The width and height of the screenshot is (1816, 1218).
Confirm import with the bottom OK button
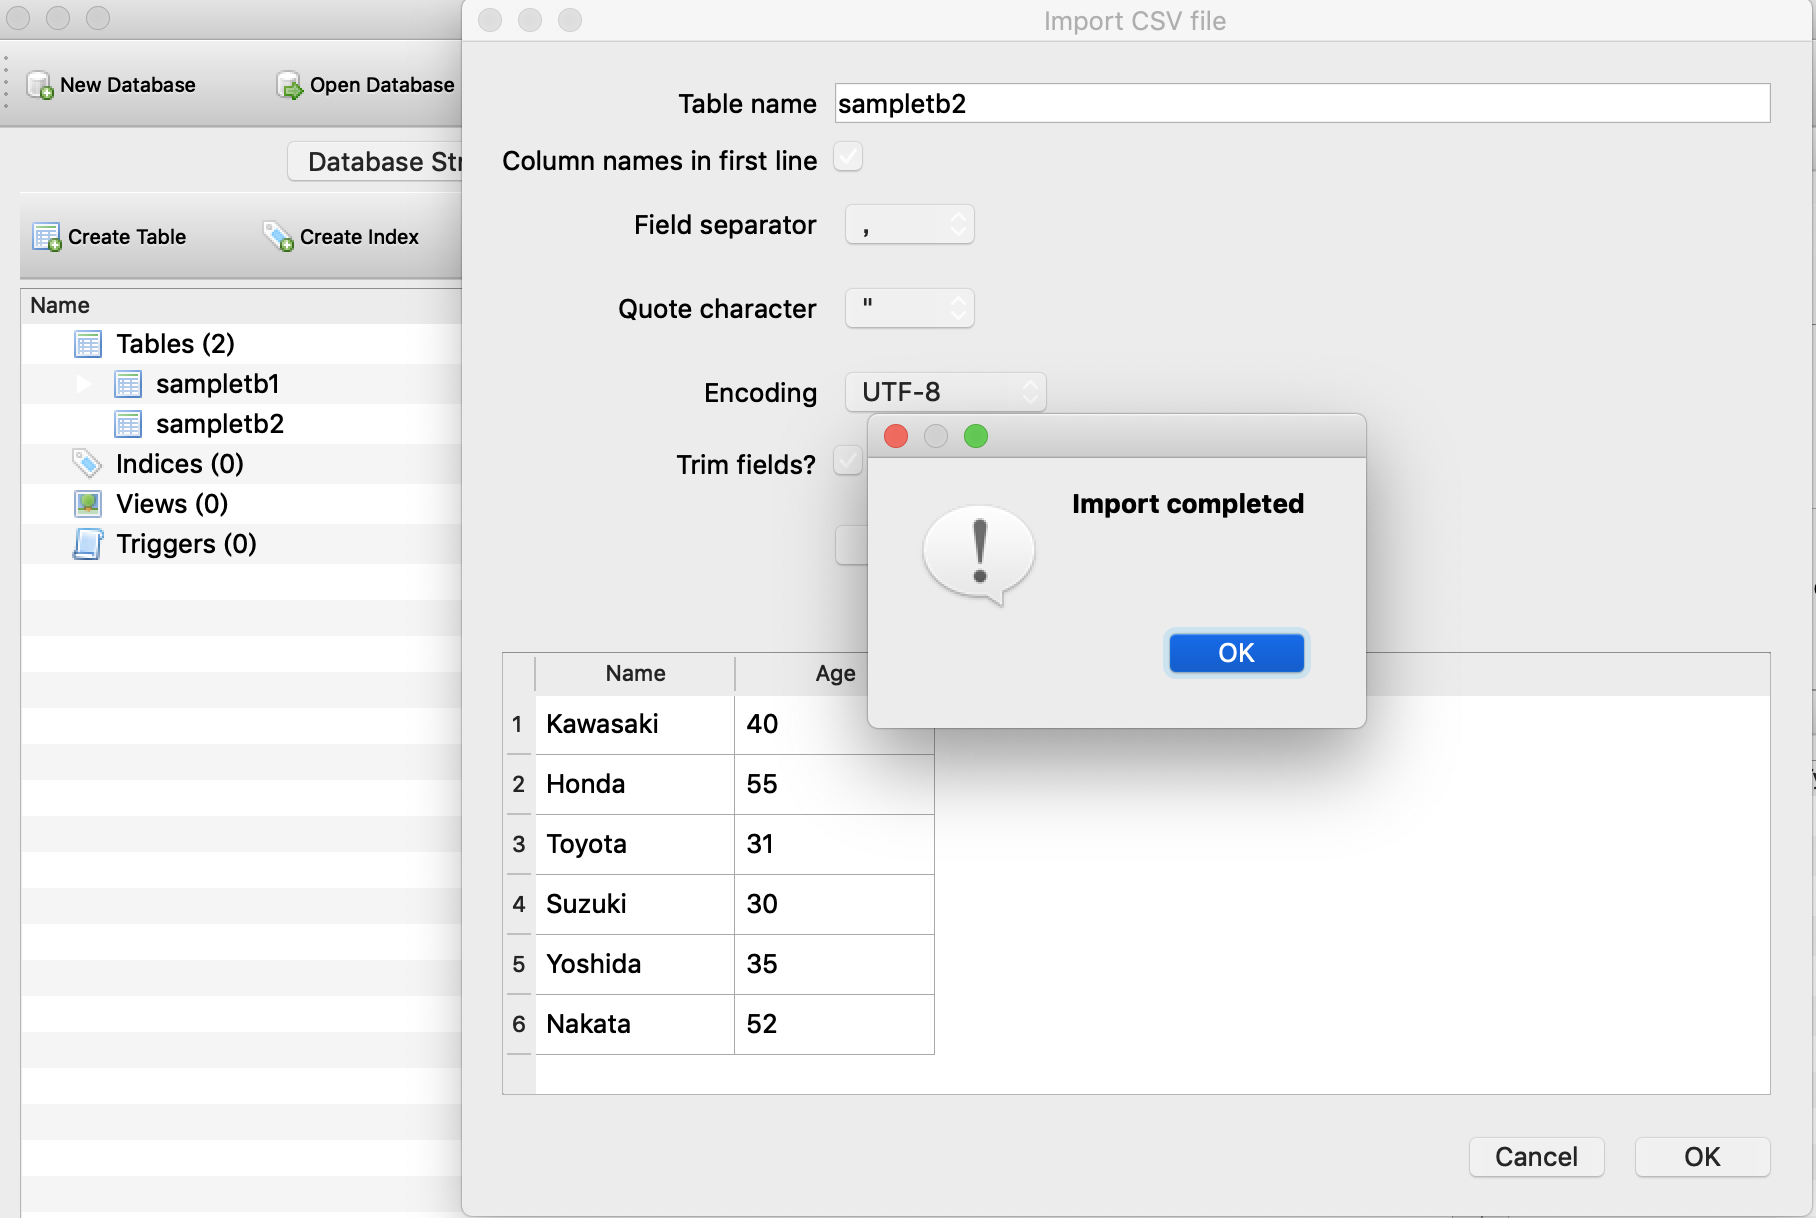tap(1701, 1157)
